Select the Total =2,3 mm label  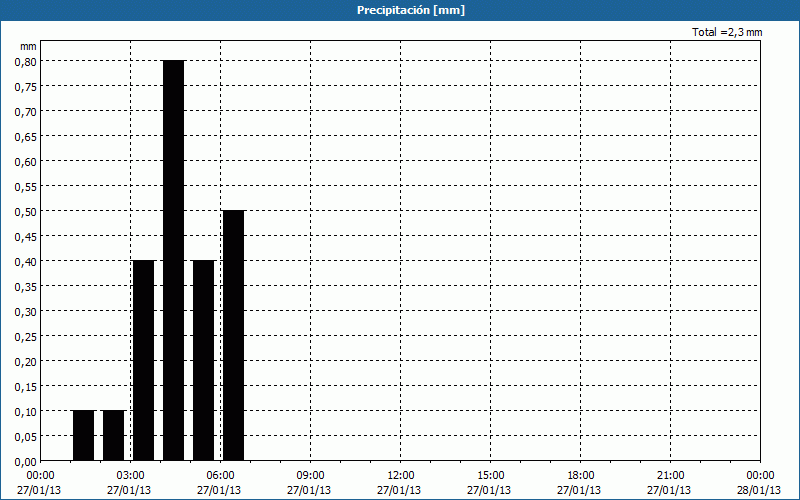[727, 32]
